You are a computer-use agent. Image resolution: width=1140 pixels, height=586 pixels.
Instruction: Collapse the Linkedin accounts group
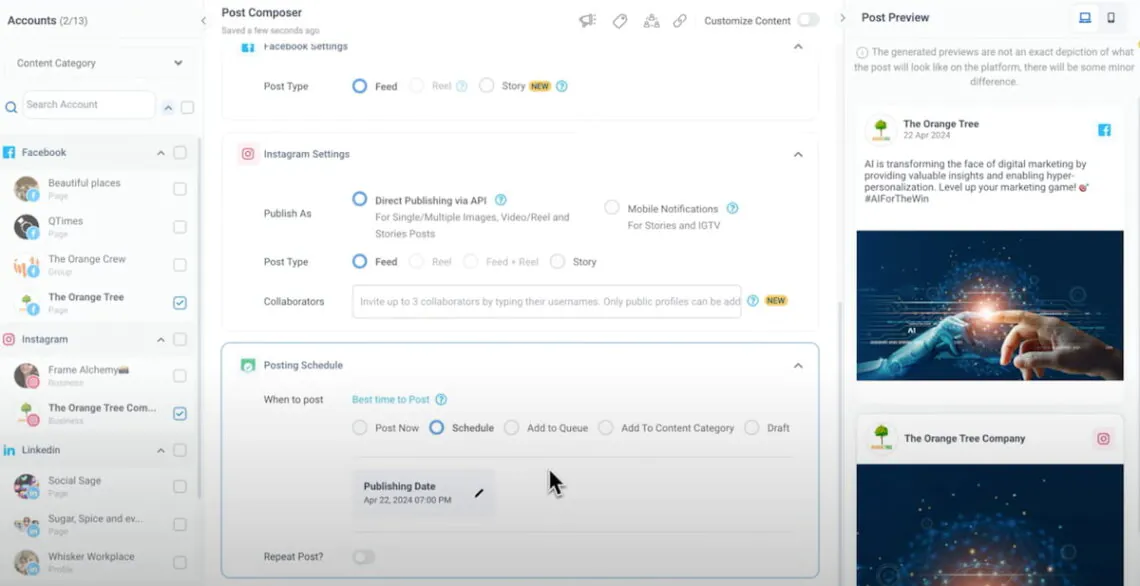[x=161, y=450]
